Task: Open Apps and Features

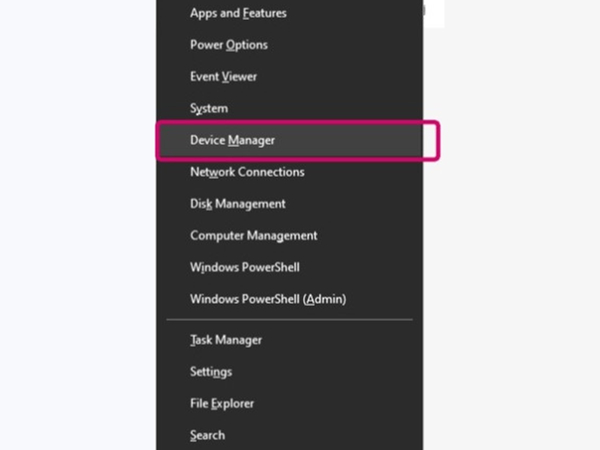Action: (290, 13)
